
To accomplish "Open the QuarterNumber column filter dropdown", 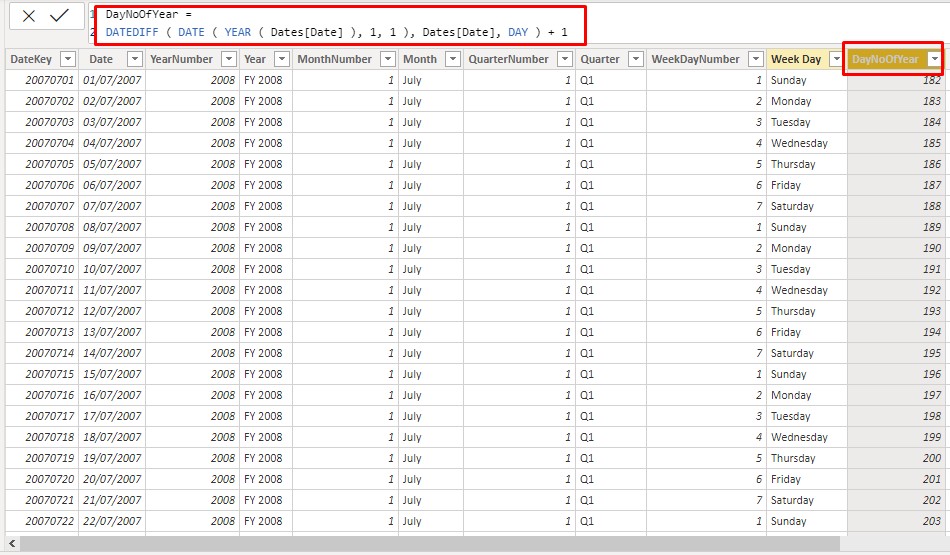I will 565,59.
